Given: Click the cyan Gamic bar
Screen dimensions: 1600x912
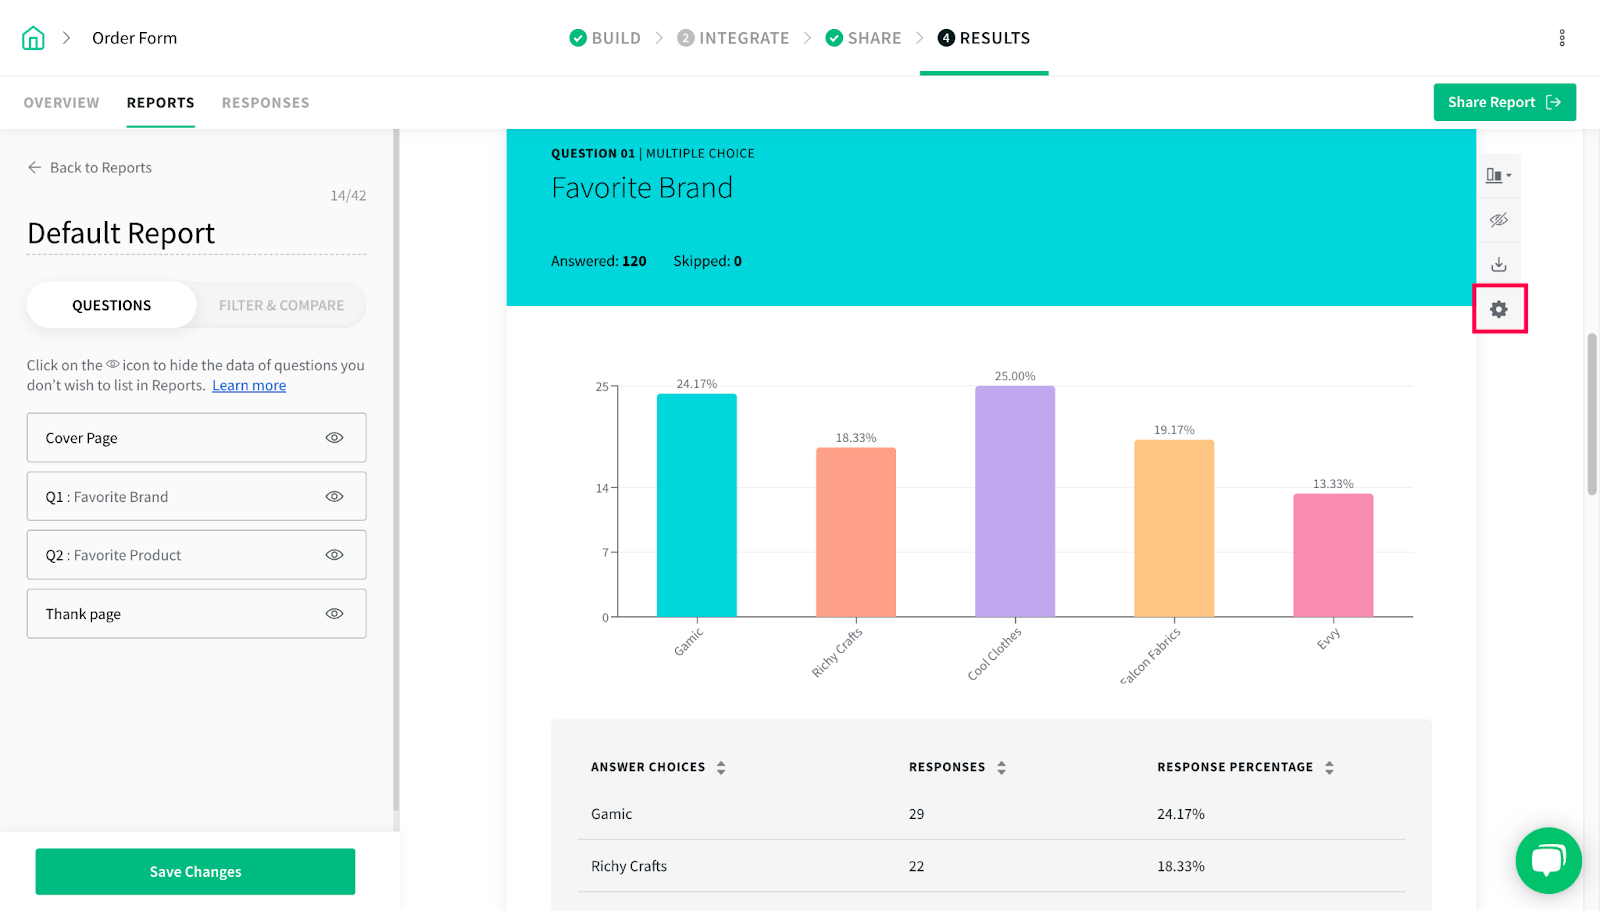Looking at the screenshot, I should pos(697,506).
